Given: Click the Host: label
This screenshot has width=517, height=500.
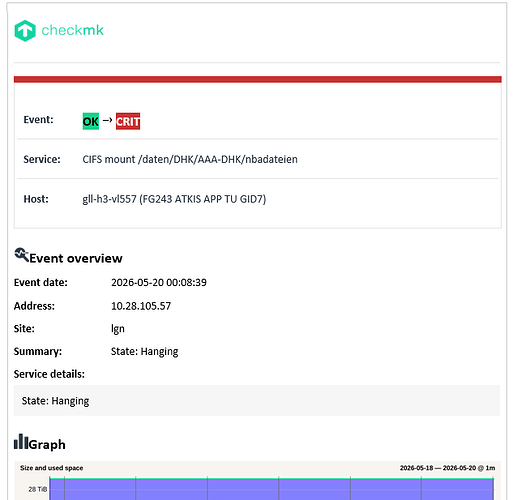Looking at the screenshot, I should (36, 199).
